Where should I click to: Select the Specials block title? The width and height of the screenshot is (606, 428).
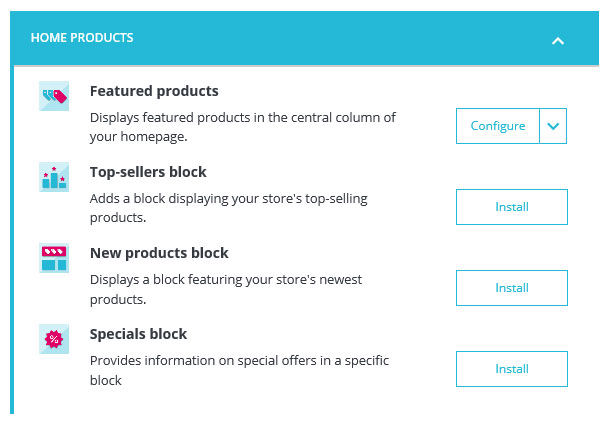tap(138, 334)
